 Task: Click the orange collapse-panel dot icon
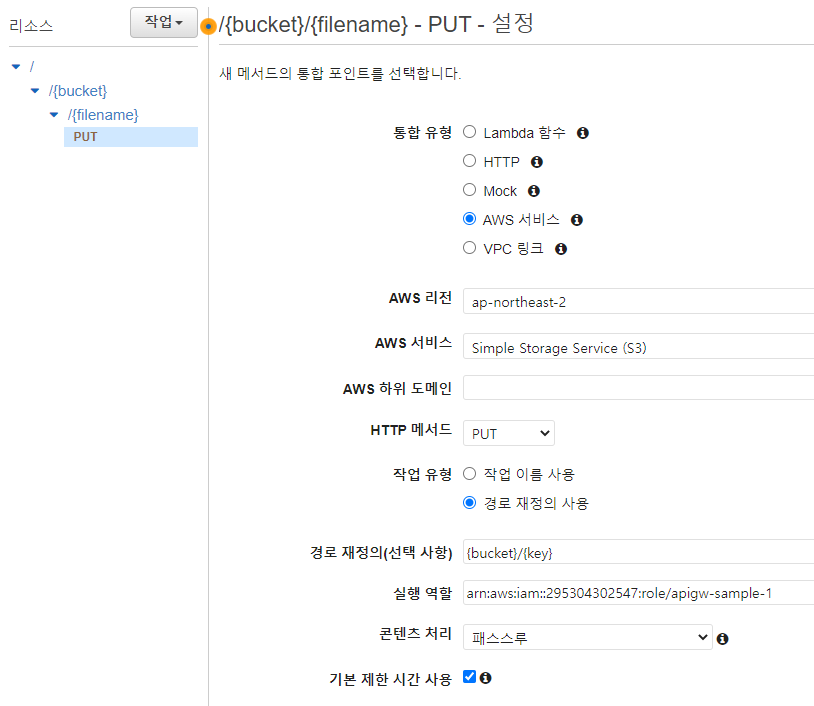coord(208,26)
